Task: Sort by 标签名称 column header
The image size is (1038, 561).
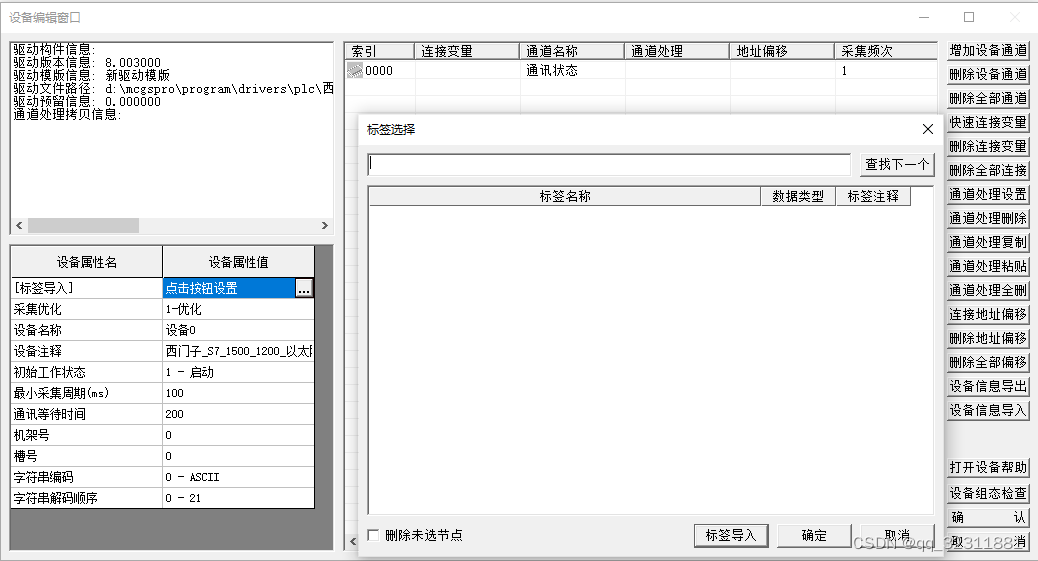Action: (565, 196)
